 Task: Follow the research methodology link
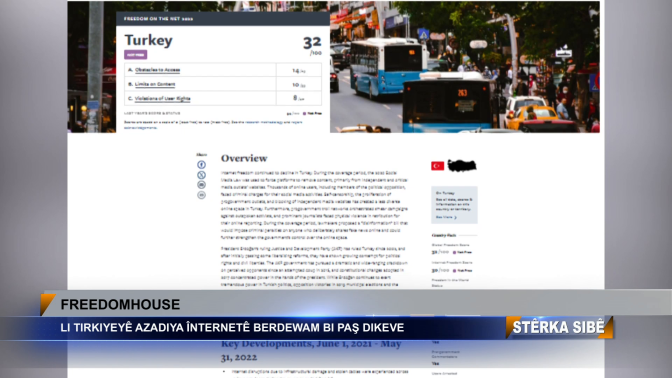pos(264,122)
